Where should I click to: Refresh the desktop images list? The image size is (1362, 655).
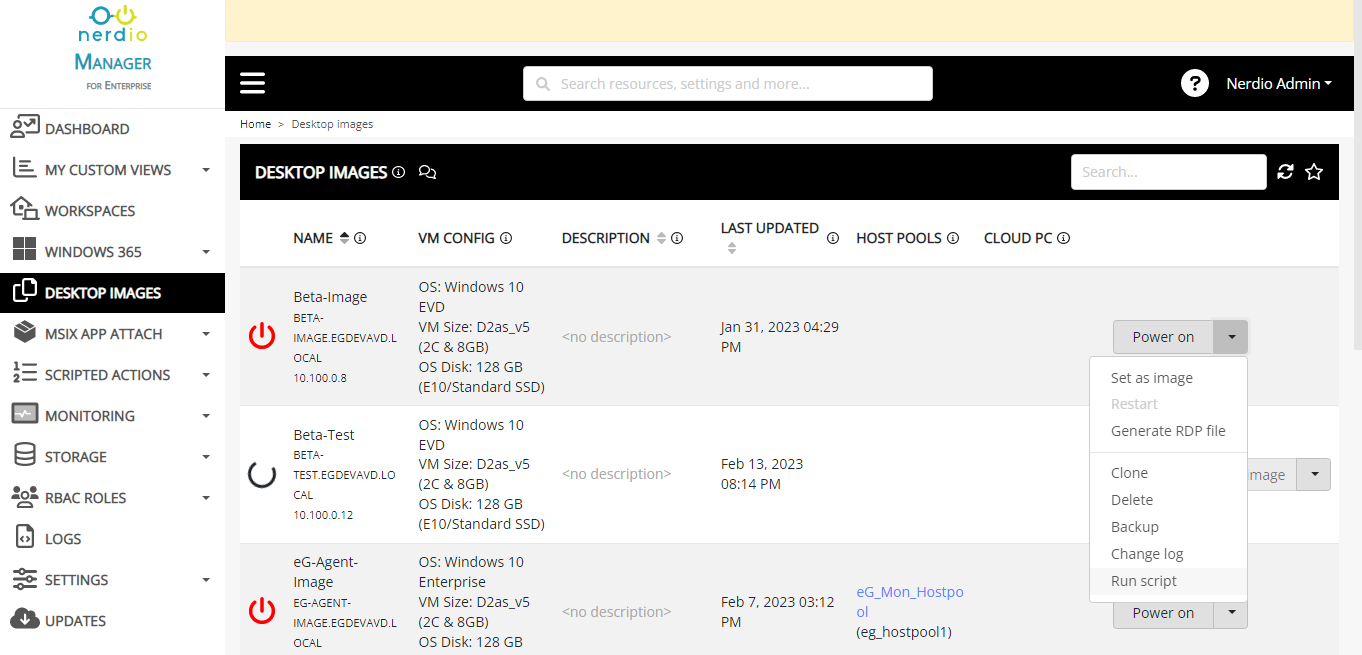click(x=1286, y=172)
